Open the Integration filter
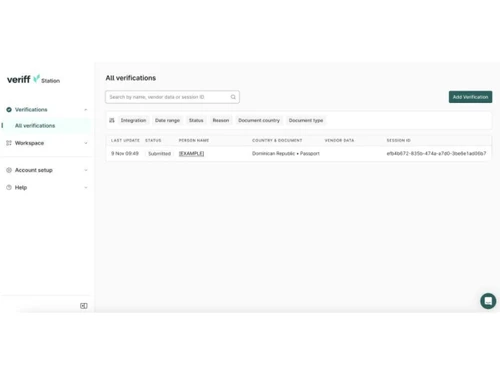This screenshot has width=500, height=375. click(x=133, y=120)
